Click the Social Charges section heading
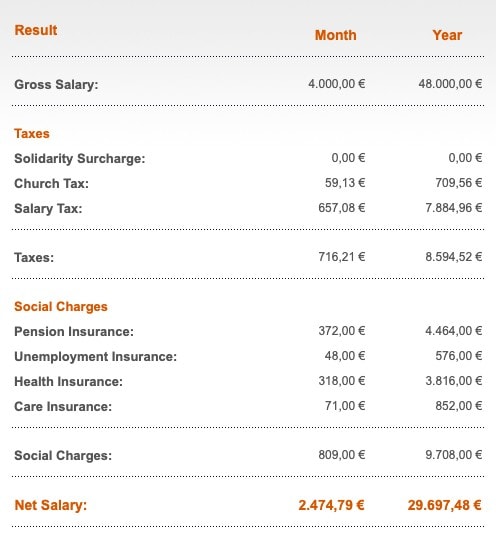This screenshot has width=496, height=541. pos(61,307)
